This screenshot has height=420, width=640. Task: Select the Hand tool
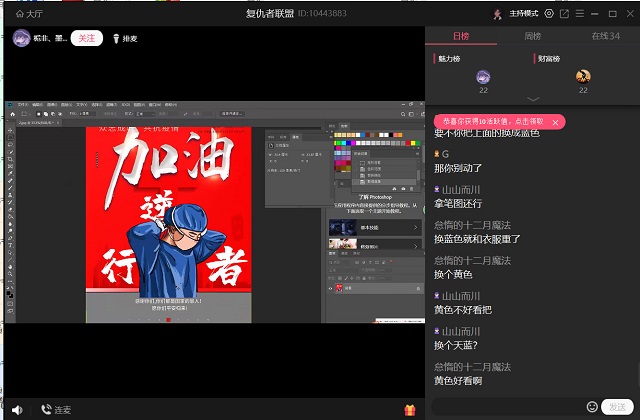pos(10,267)
